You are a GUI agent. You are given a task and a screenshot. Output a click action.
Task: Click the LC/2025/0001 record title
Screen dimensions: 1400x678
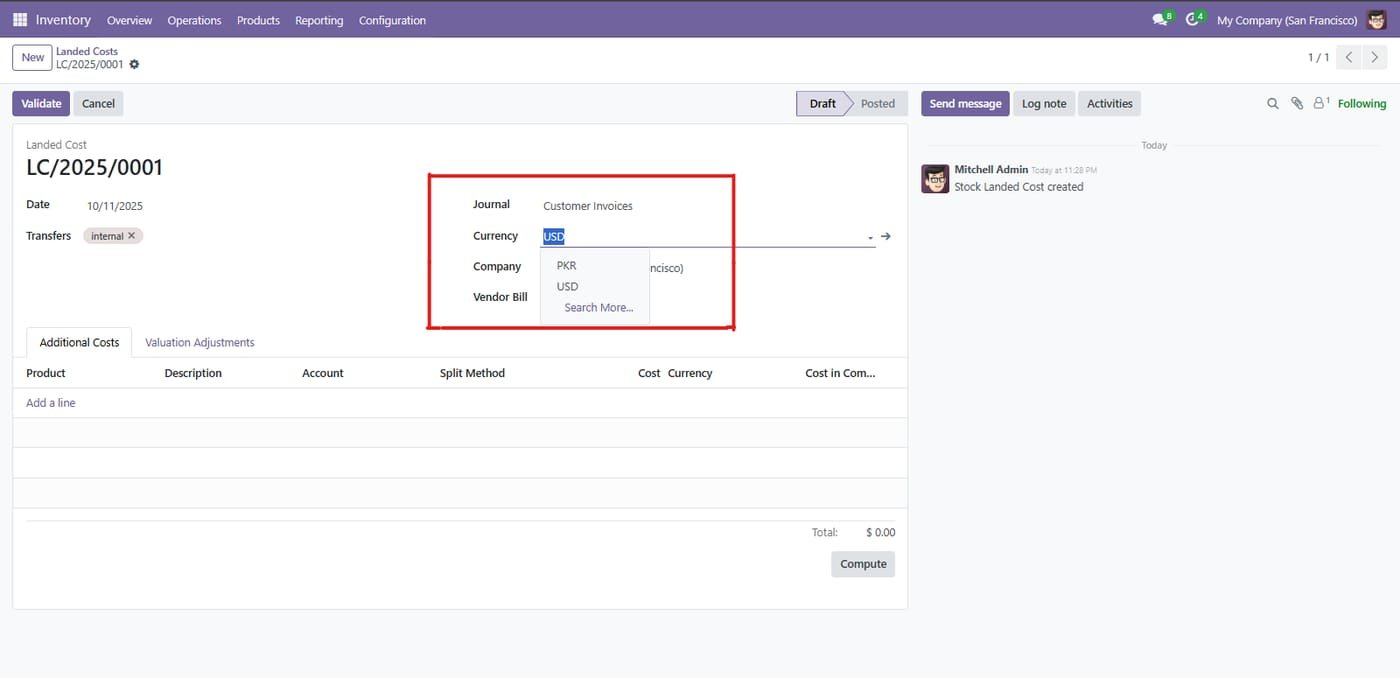[x=94, y=168]
